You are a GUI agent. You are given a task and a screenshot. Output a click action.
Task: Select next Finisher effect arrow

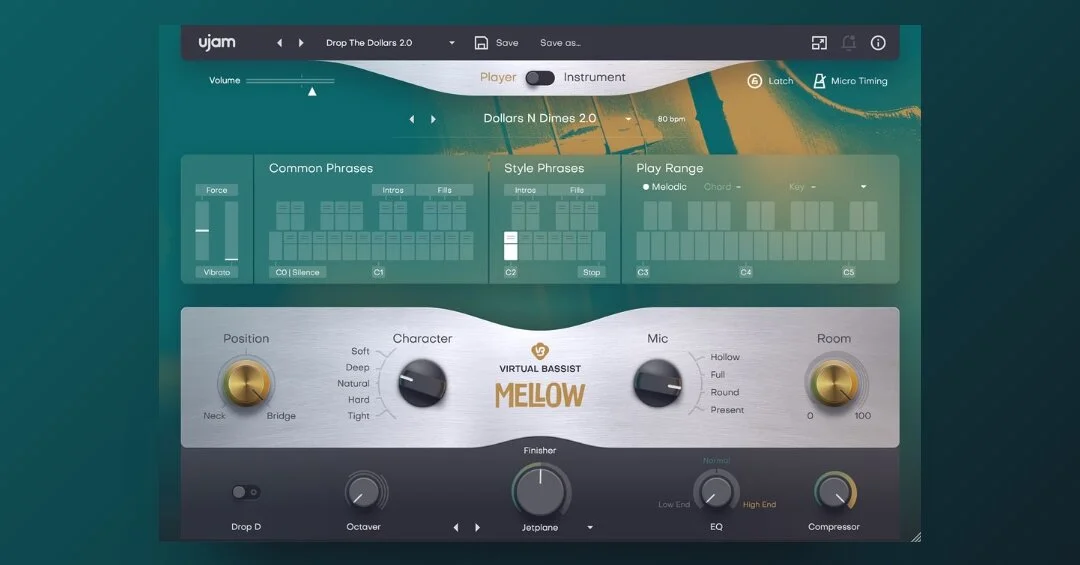[x=477, y=528]
